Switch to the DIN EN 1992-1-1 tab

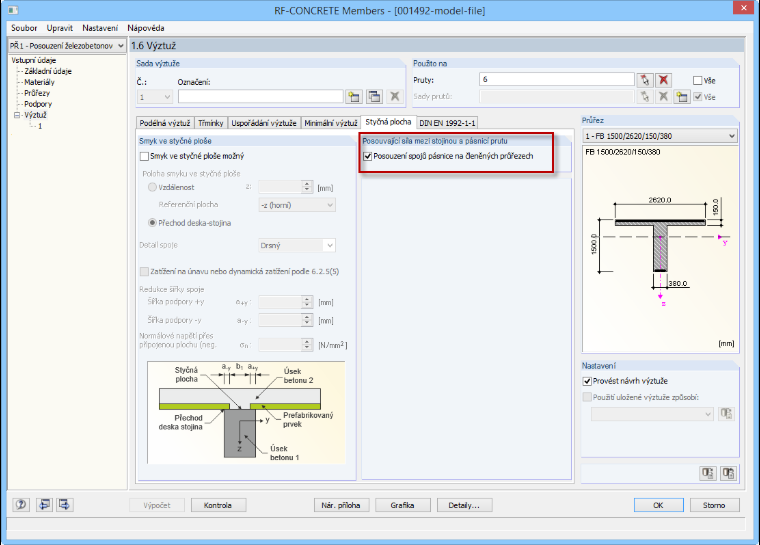click(447, 123)
